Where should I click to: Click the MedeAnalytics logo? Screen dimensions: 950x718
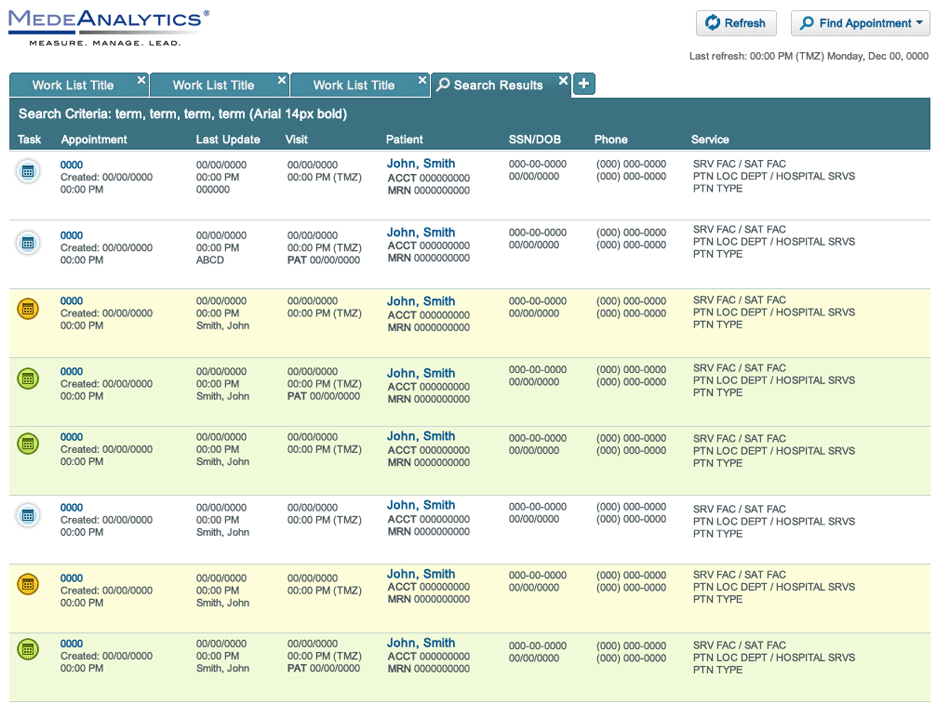tap(109, 27)
